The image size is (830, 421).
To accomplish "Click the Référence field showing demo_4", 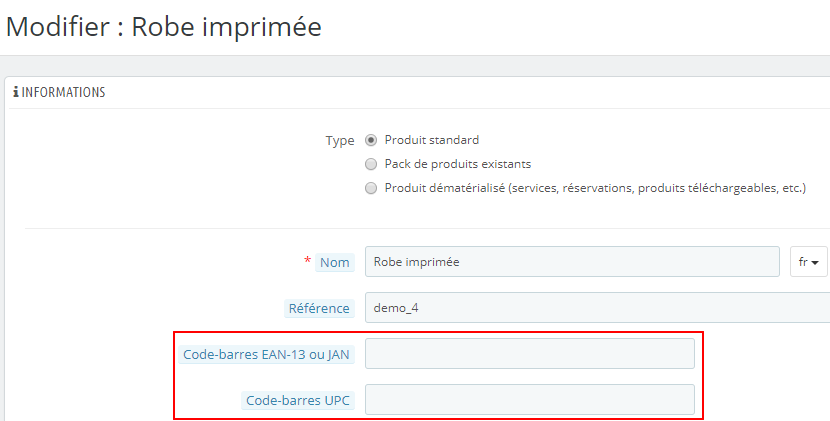I will (x=598, y=308).
